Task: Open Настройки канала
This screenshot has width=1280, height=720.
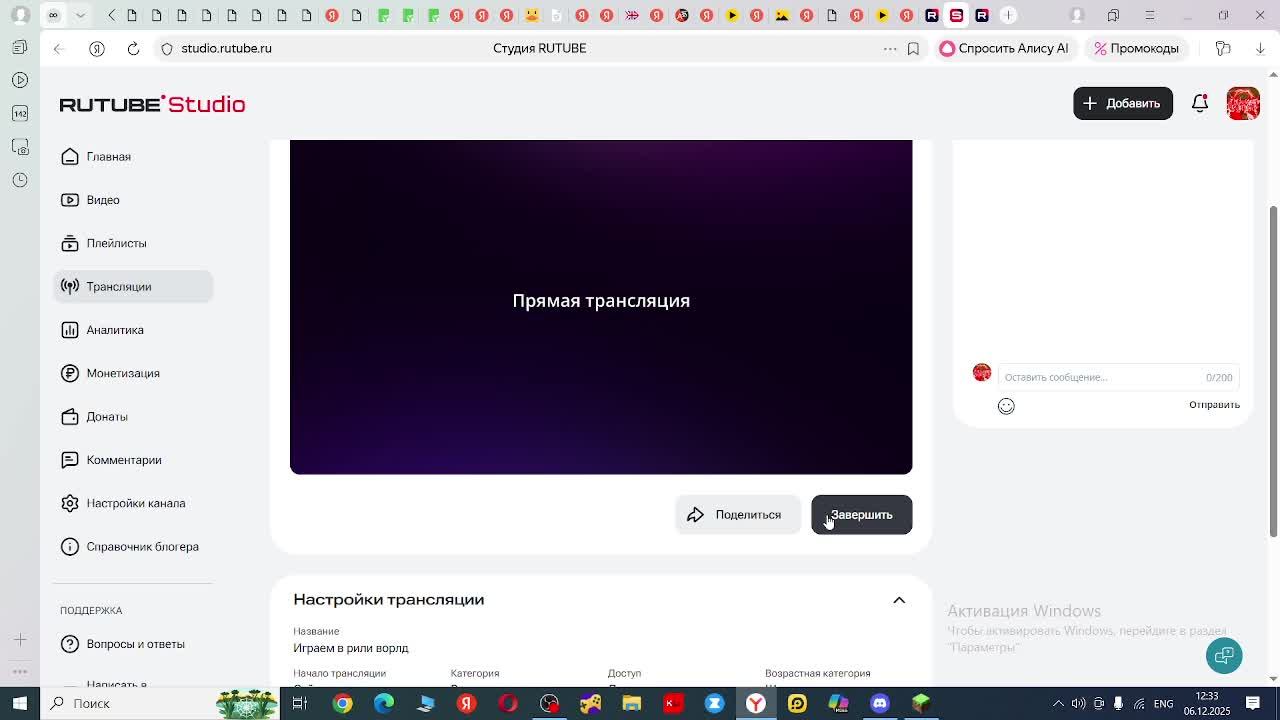Action: click(133, 503)
